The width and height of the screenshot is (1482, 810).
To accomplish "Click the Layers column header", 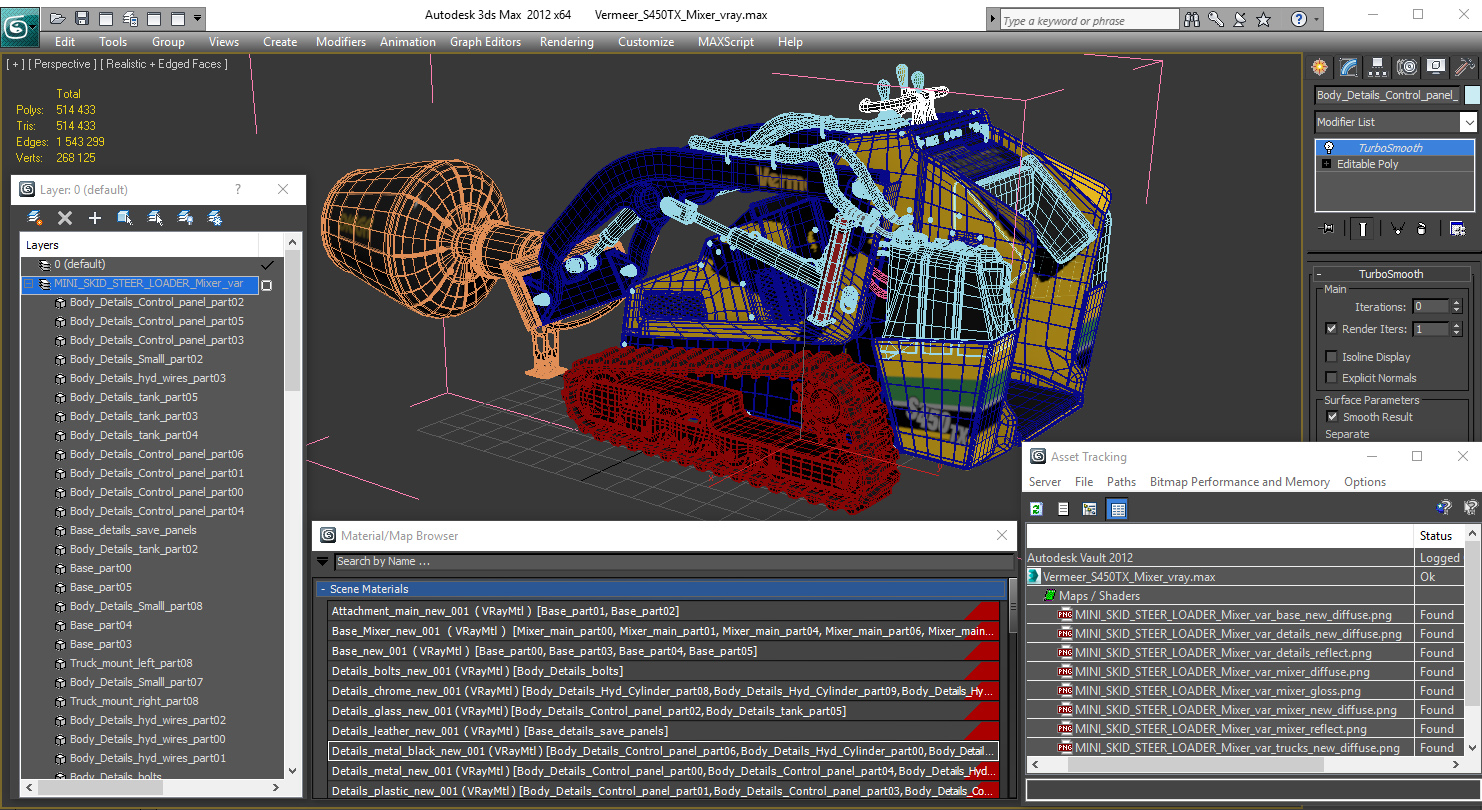I will [x=140, y=245].
